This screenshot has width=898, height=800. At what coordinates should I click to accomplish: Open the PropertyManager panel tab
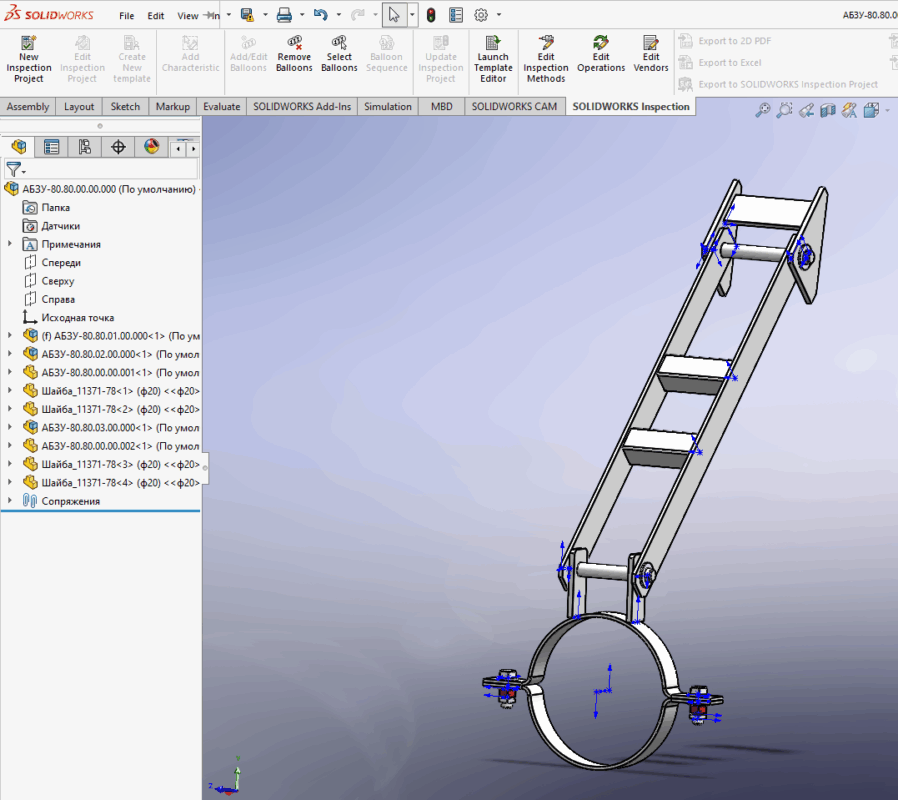tap(51, 147)
